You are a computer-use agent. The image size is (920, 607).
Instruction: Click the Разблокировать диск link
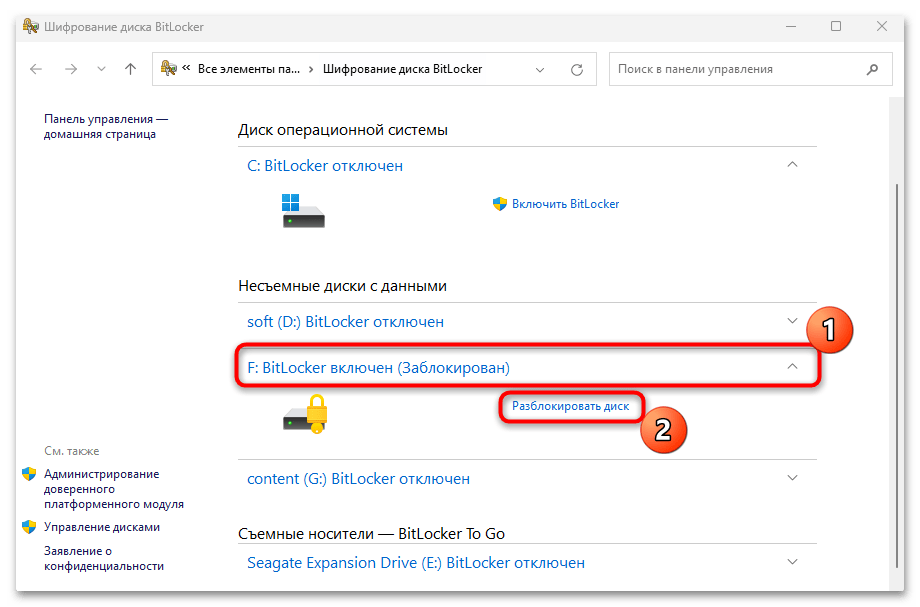coord(570,406)
